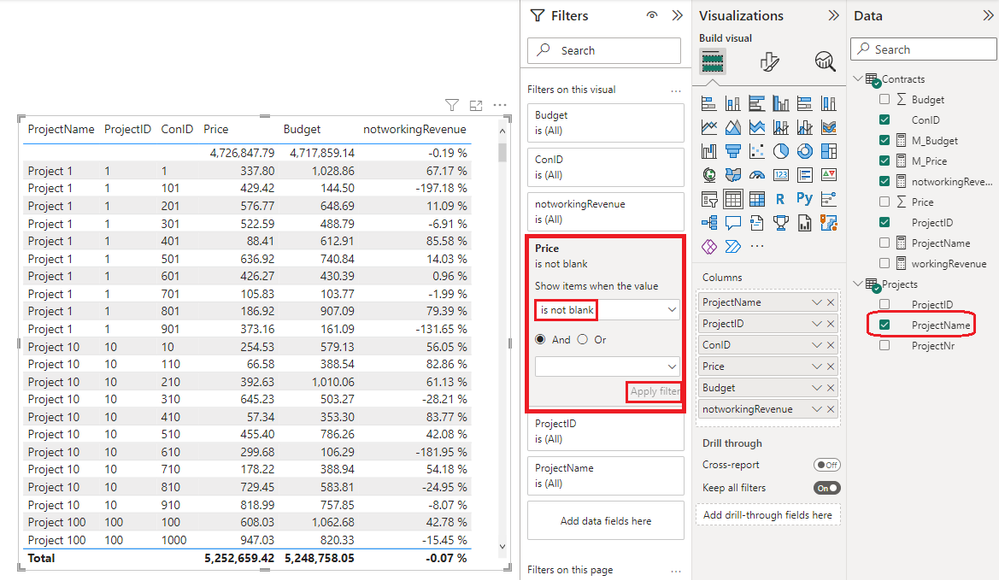Open the table visual's filter icon

(x=452, y=105)
